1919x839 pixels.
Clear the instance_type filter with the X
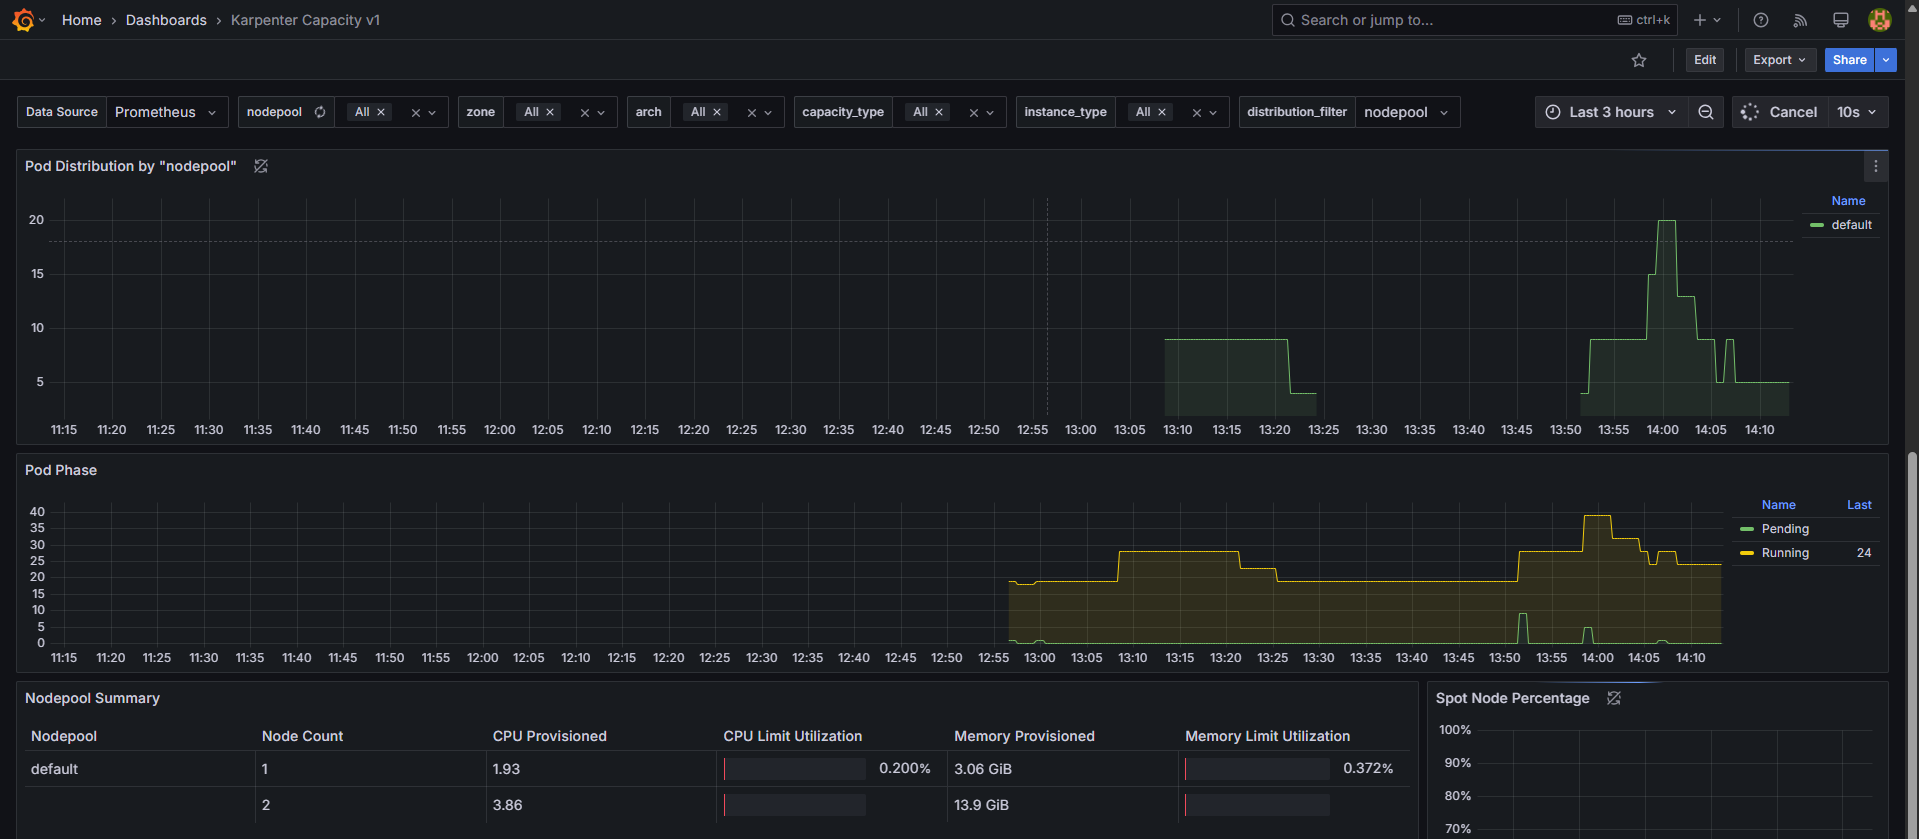(1197, 113)
